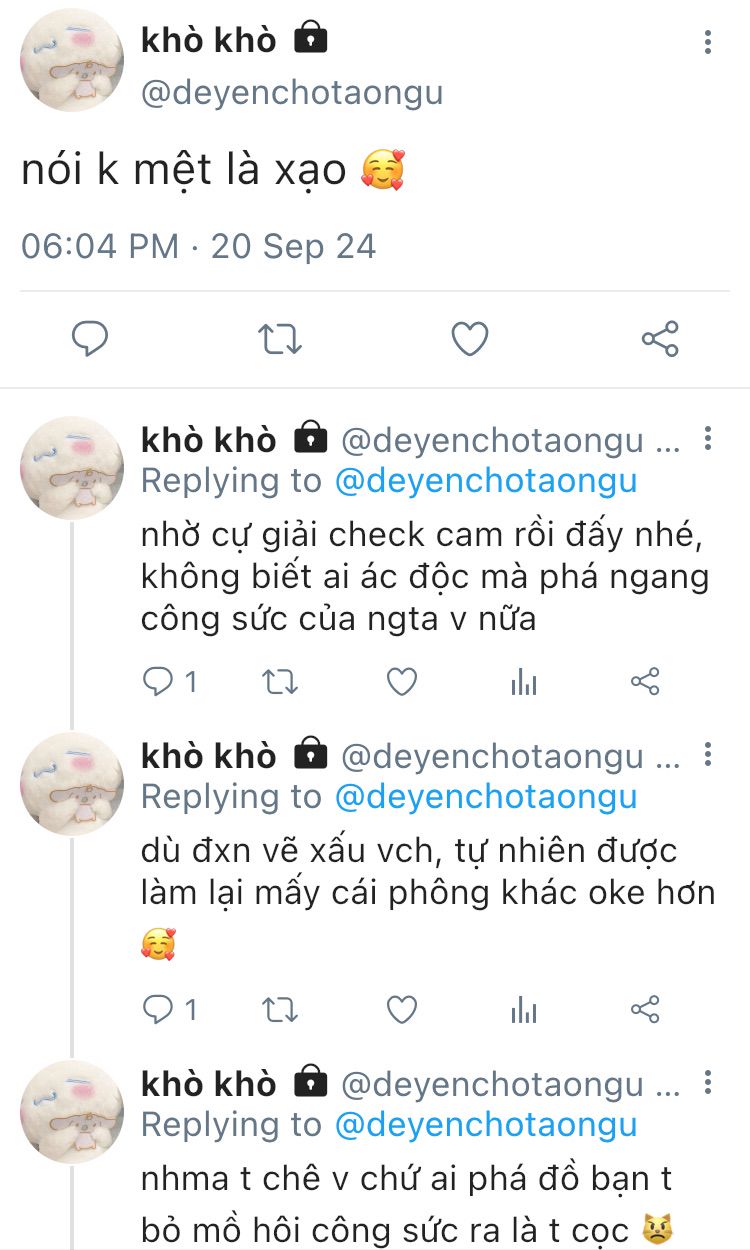Retweet the "nhờ cự giải check cam" reply
This screenshot has width=750, height=1250.
(280, 682)
